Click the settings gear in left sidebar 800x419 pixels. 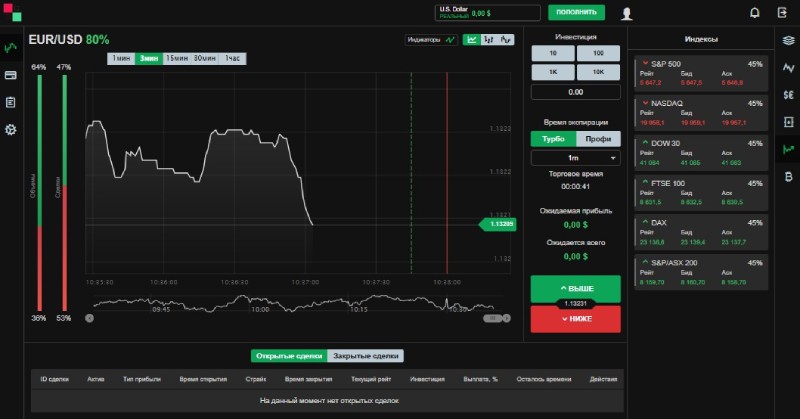[11, 129]
